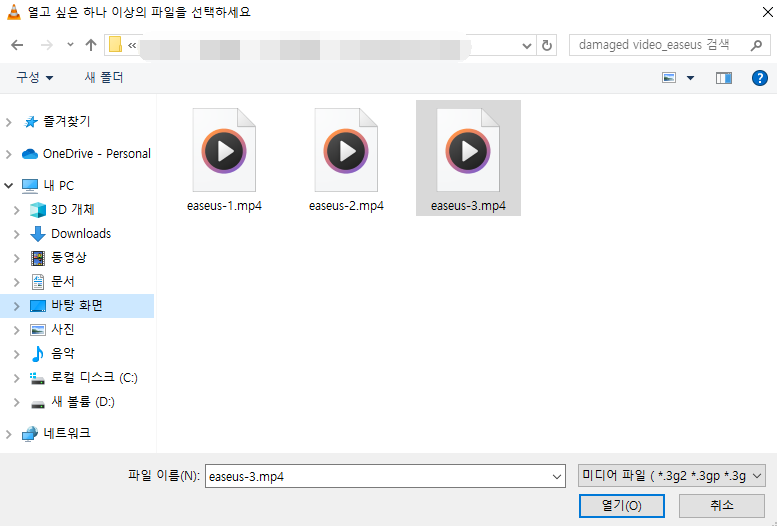Open the recent locations dropdown arrow

(70, 45)
